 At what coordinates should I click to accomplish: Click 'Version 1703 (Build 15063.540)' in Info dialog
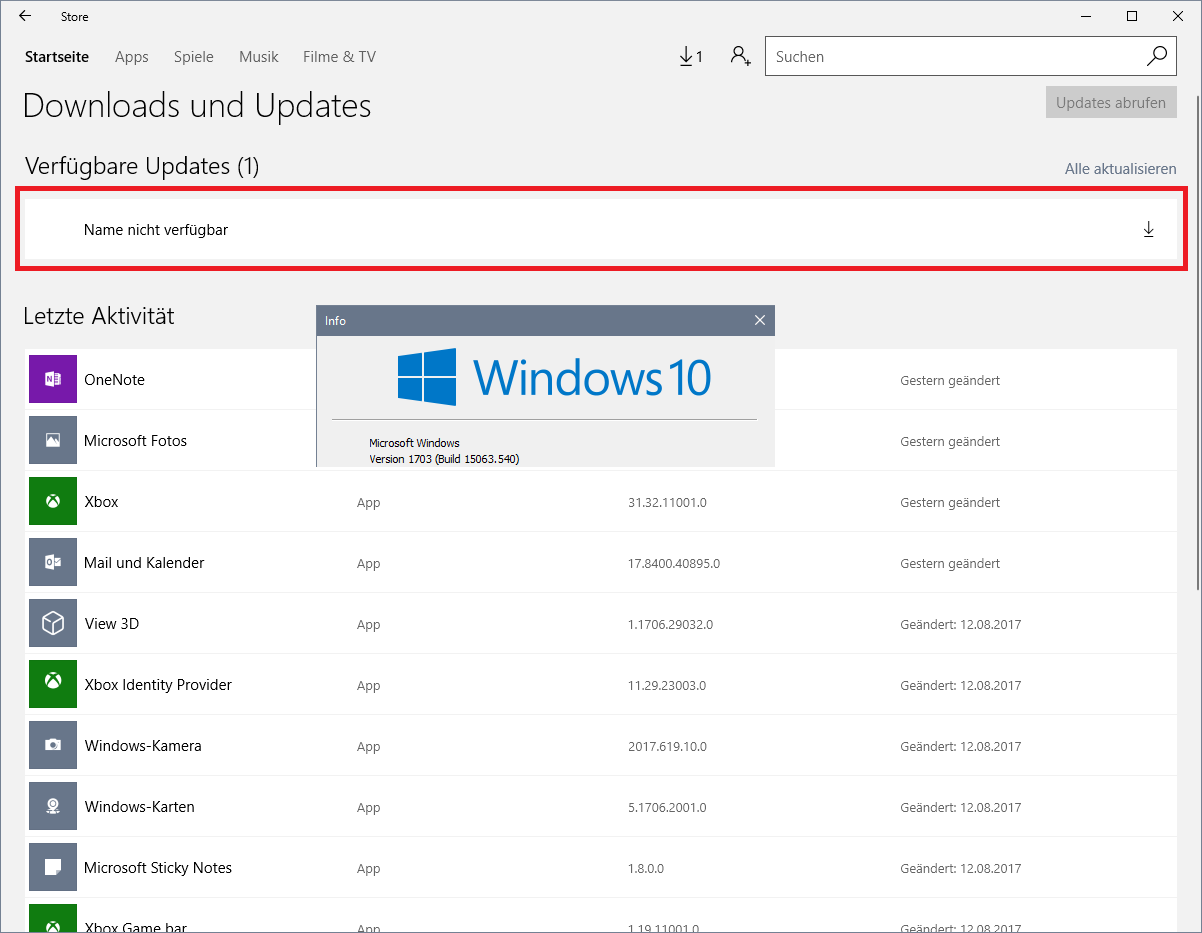click(444, 459)
